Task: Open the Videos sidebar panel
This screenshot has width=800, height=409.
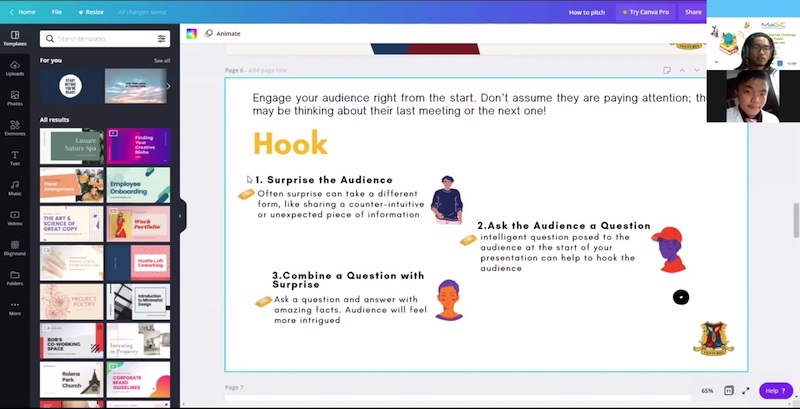Action: 15,217
